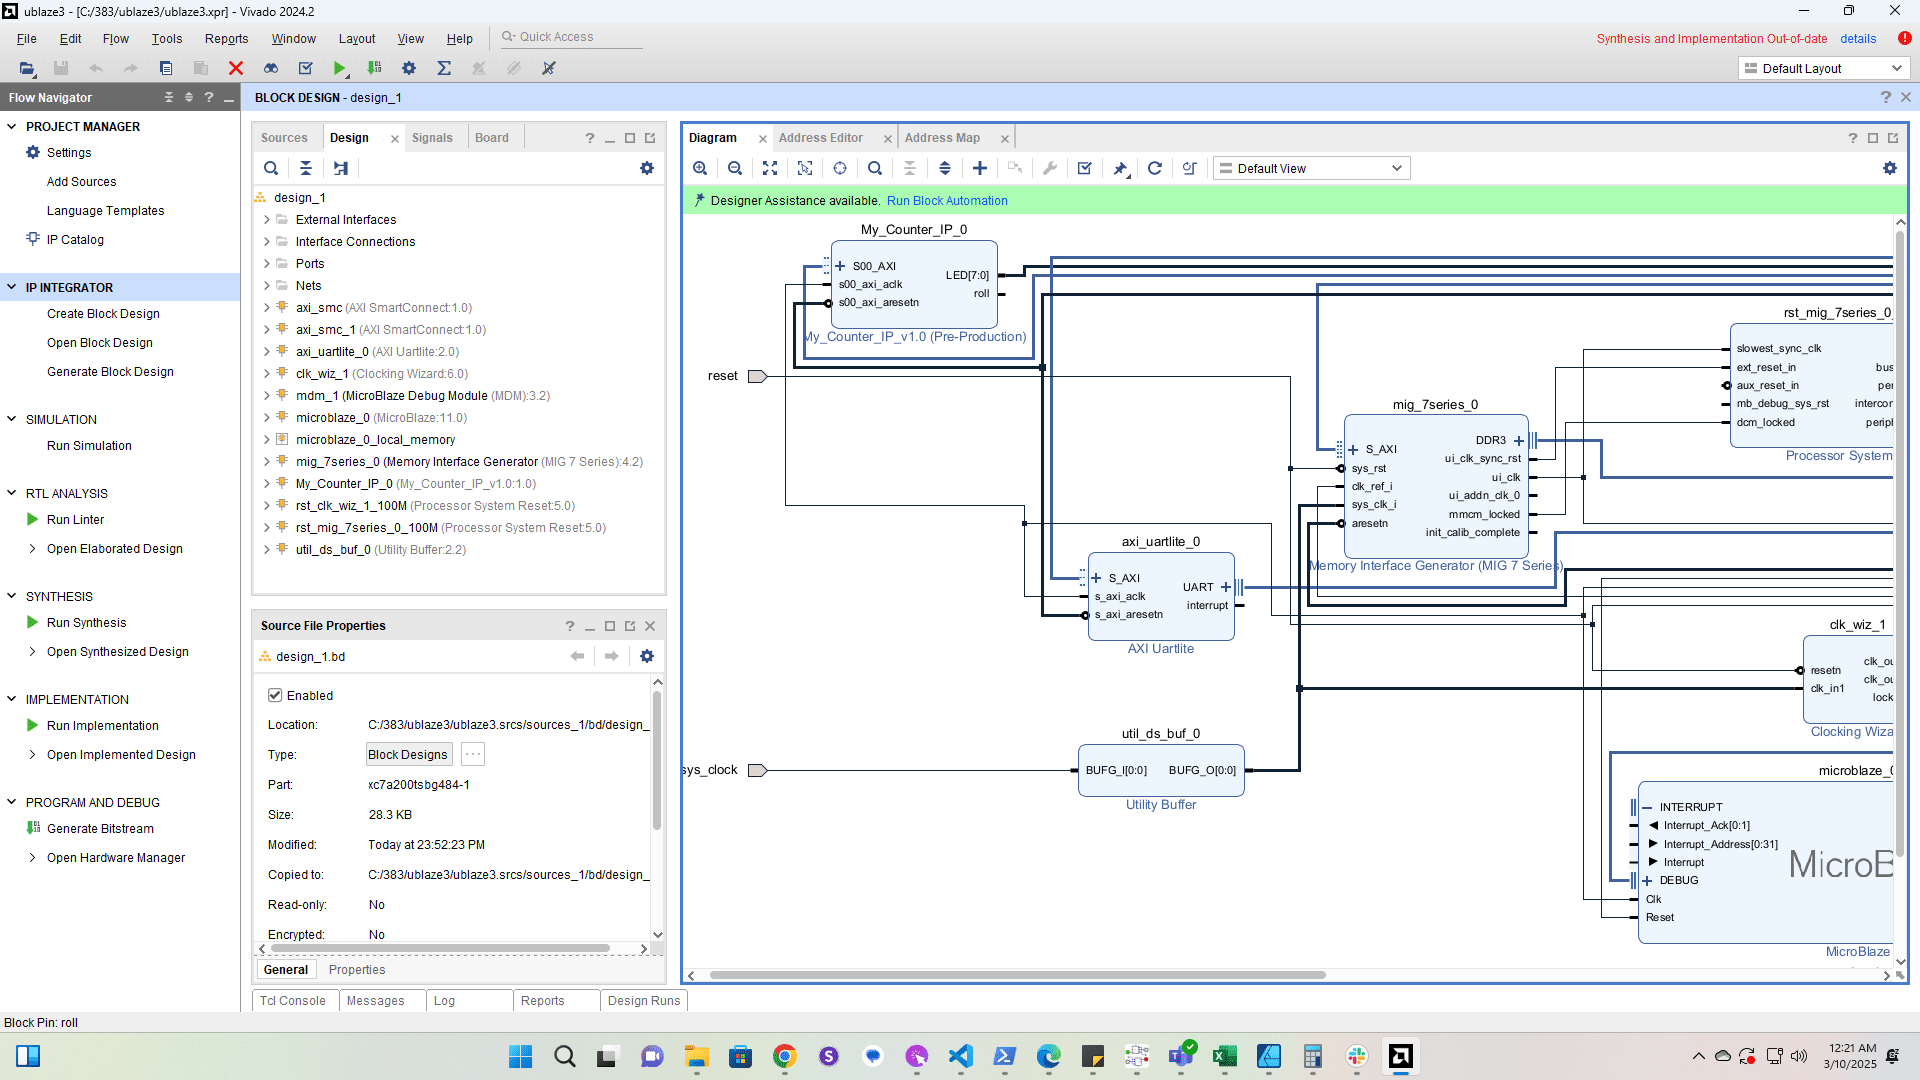Click the green Run Synthesis toolbar arrow
The image size is (1920, 1080).
click(340, 68)
